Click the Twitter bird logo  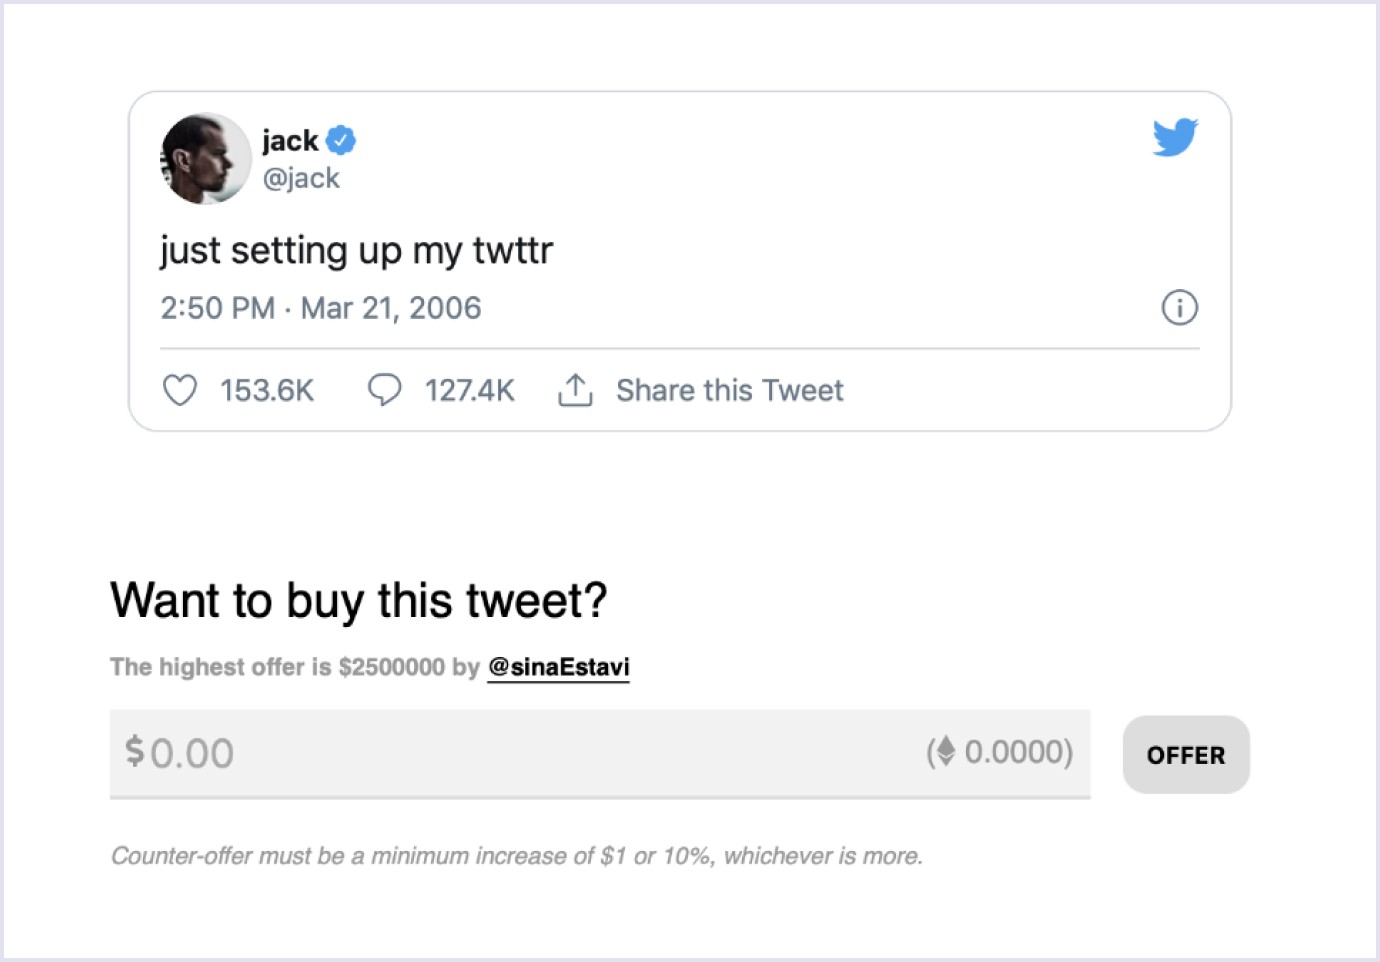(1175, 137)
